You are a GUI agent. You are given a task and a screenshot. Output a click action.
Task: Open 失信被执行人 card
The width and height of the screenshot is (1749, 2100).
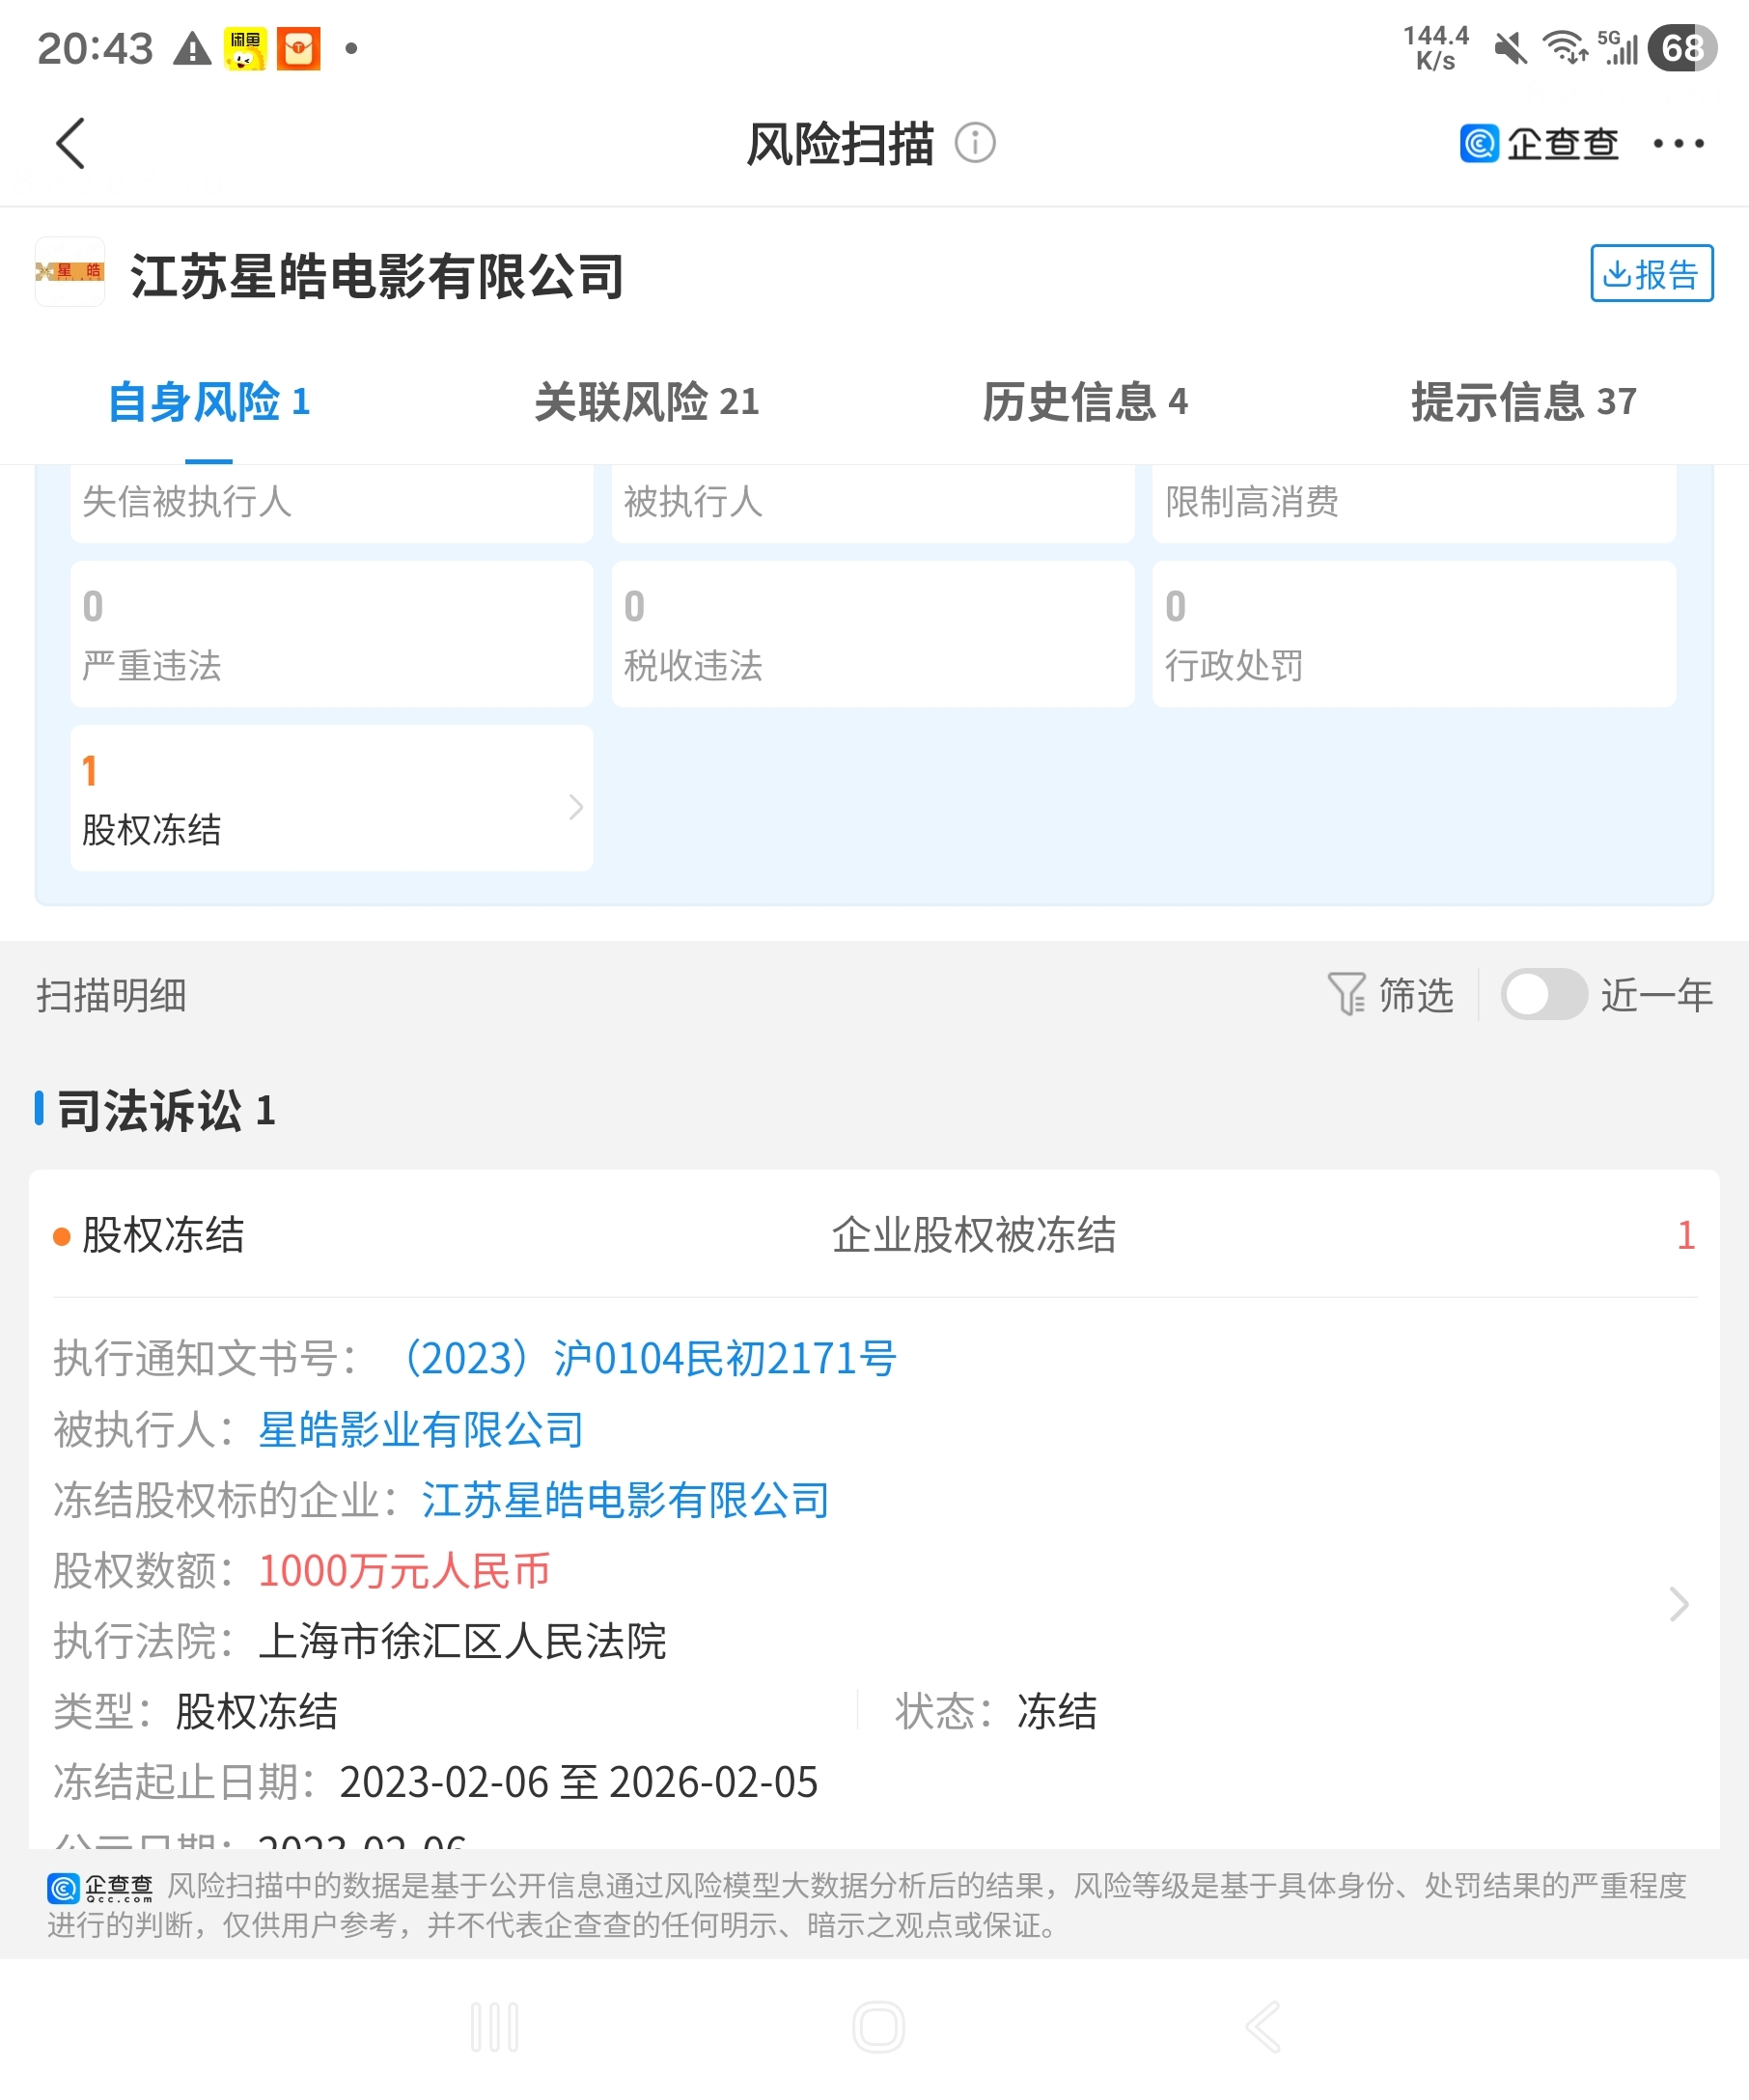332,503
